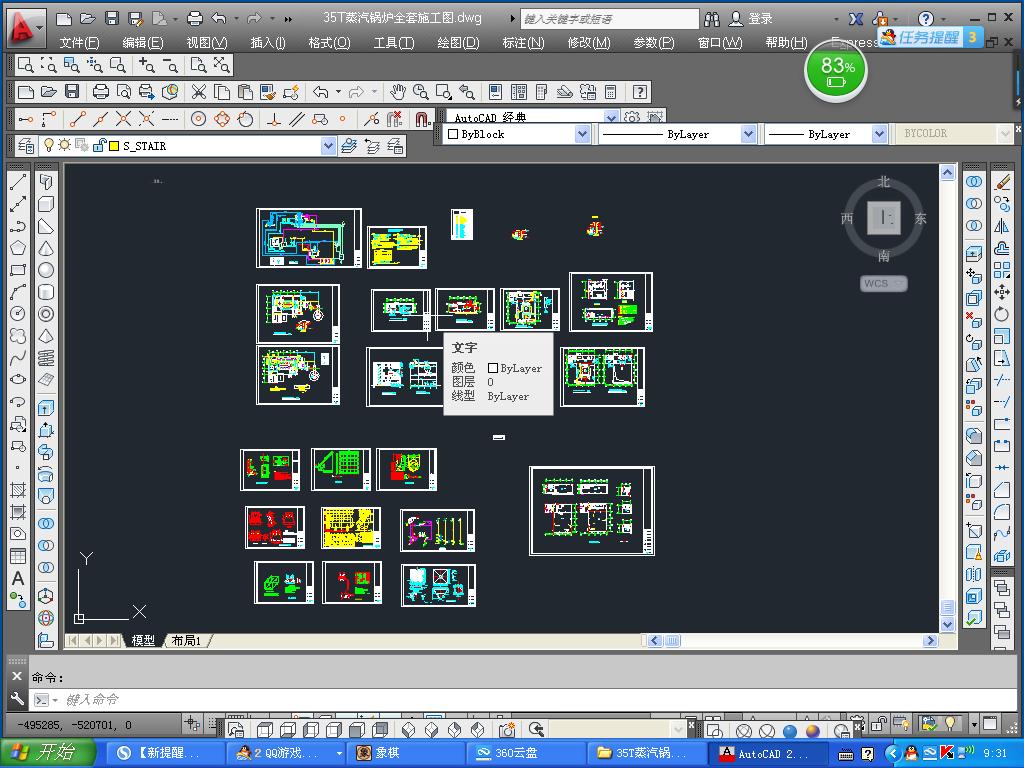Toggle snap mode icon beside coordinates
The width and height of the screenshot is (1024, 768).
tap(193, 723)
